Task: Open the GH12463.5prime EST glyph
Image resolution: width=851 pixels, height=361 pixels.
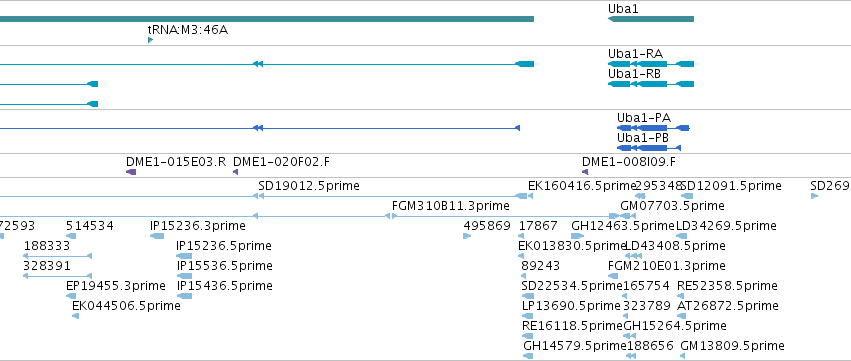Action: [577, 236]
